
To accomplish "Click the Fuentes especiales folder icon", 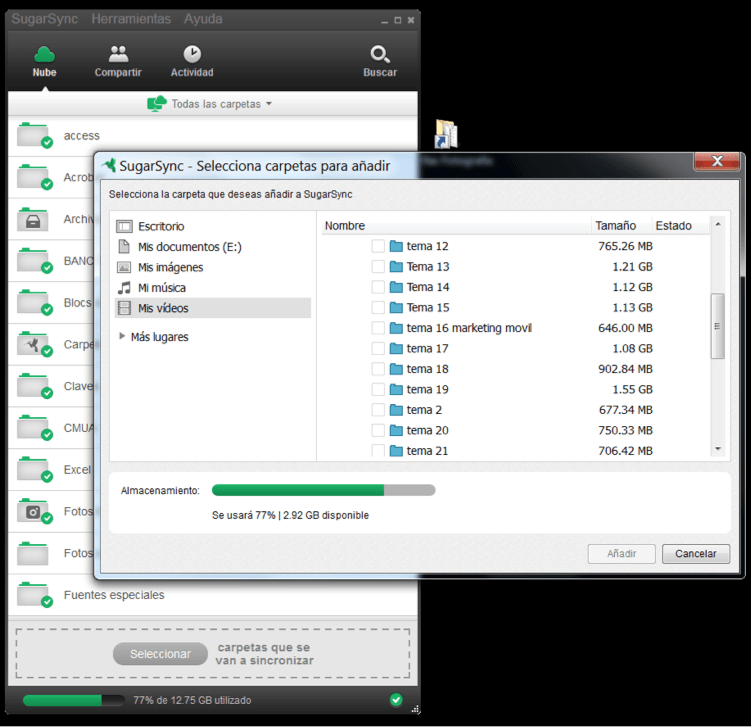I will [34, 595].
